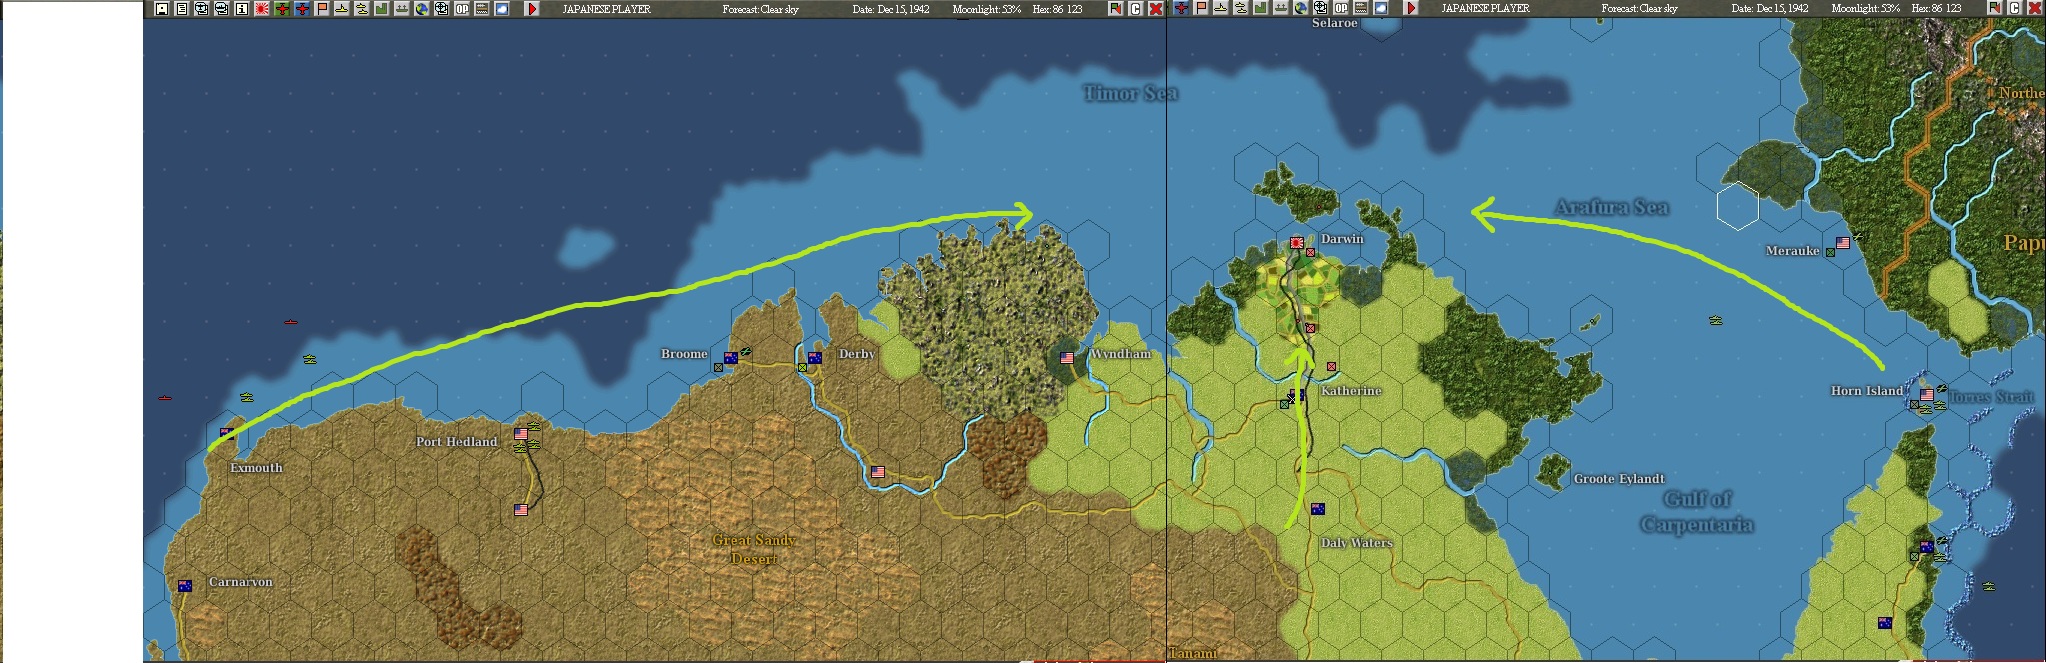Select the US flag base at Port Hedland
Viewport: 2046px width, 663px height.
click(x=521, y=434)
